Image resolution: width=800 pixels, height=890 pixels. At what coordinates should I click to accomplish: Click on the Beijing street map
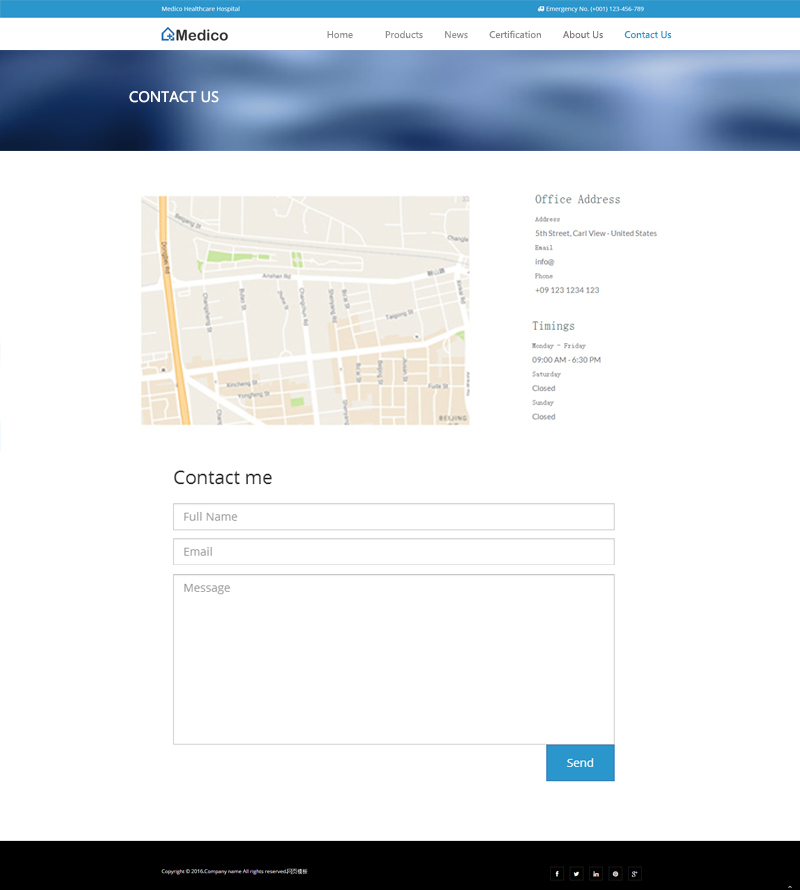[x=305, y=310]
